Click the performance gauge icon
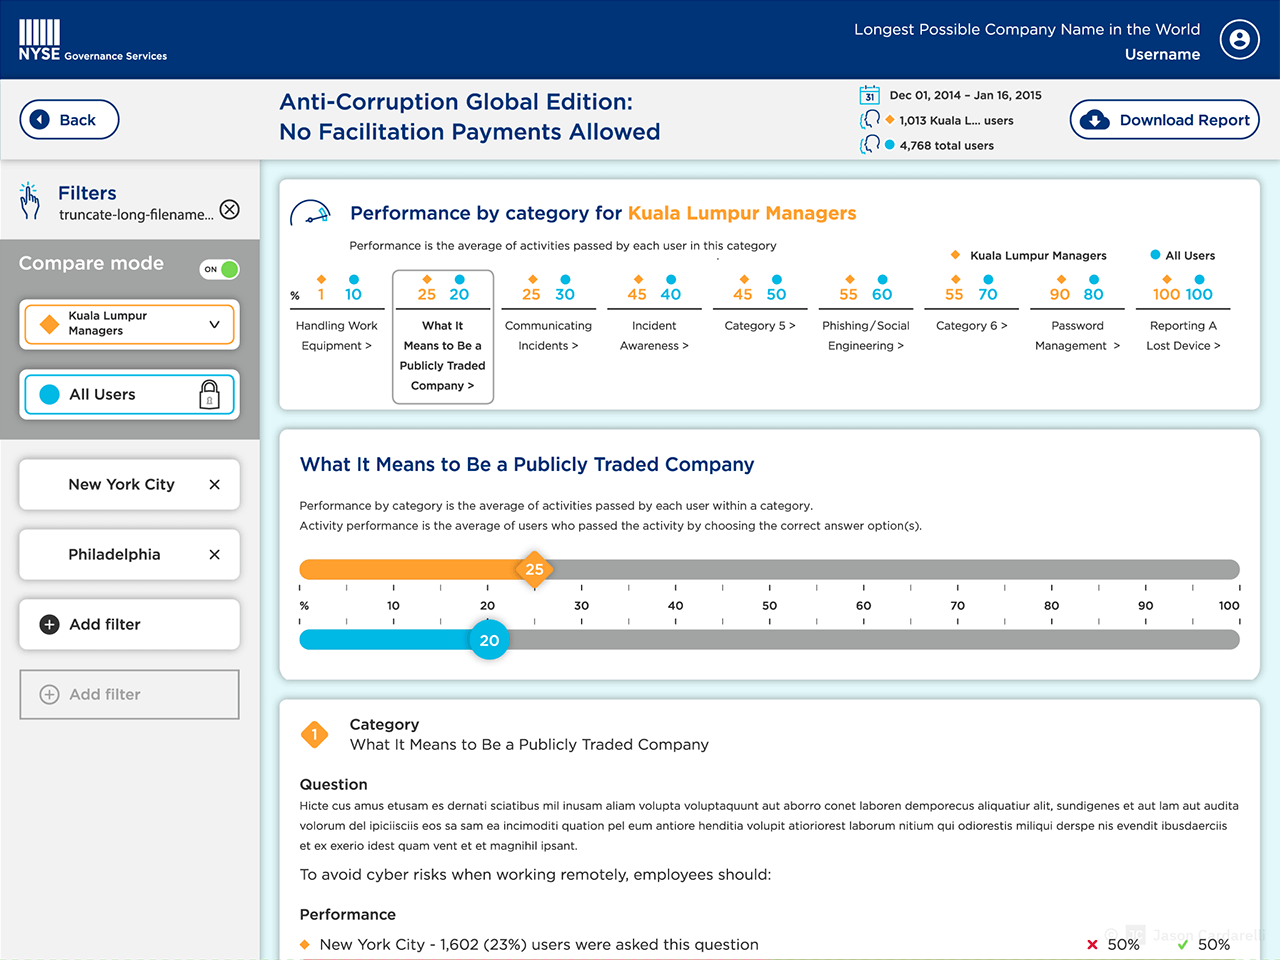The image size is (1280, 960). (x=310, y=214)
